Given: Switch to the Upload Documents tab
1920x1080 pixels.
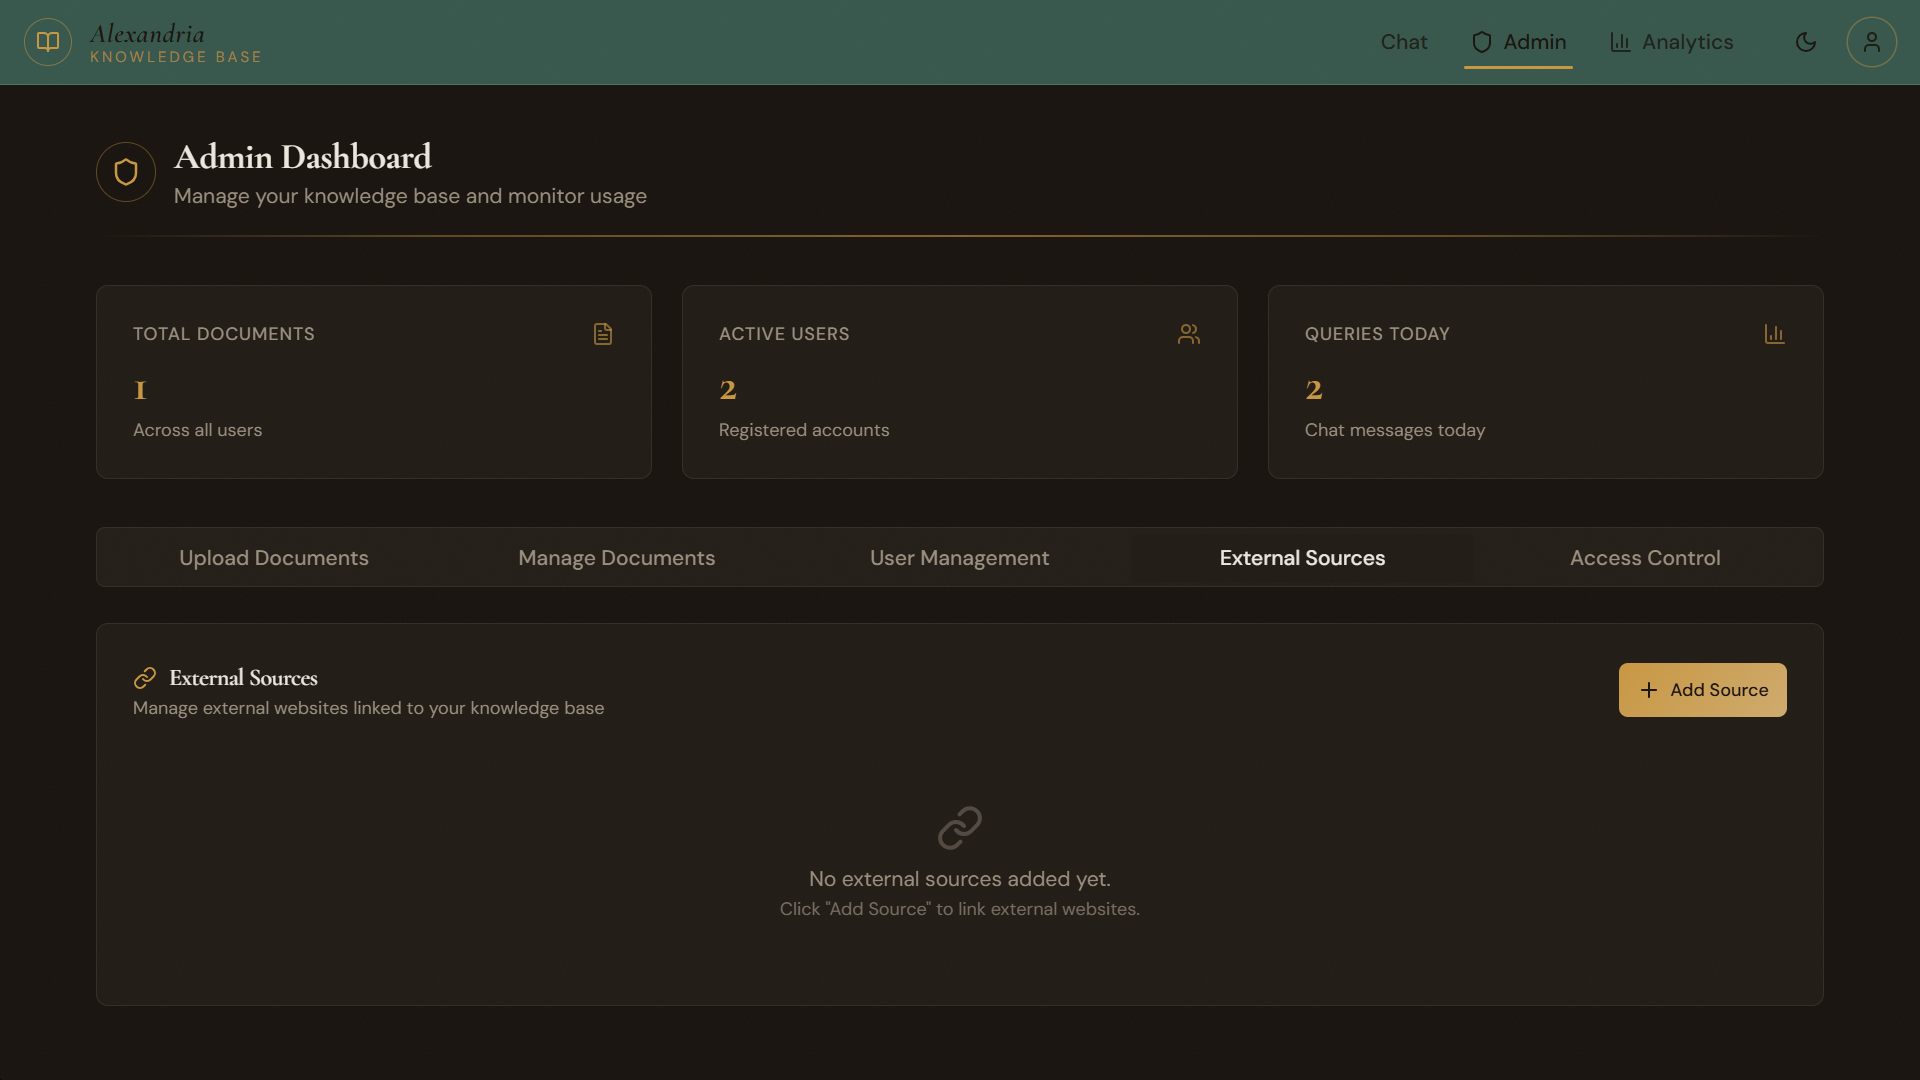Looking at the screenshot, I should coord(274,558).
